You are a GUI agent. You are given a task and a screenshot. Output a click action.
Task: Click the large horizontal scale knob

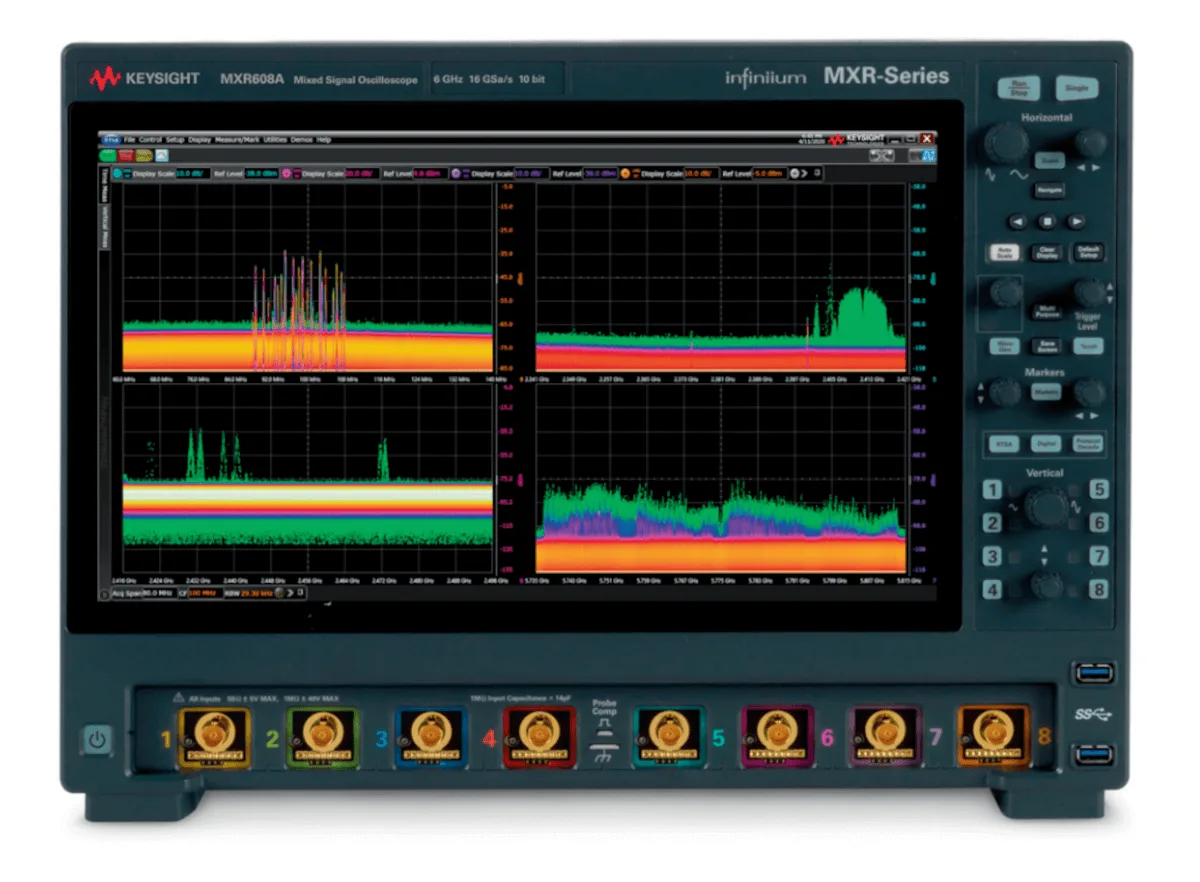[1005, 143]
